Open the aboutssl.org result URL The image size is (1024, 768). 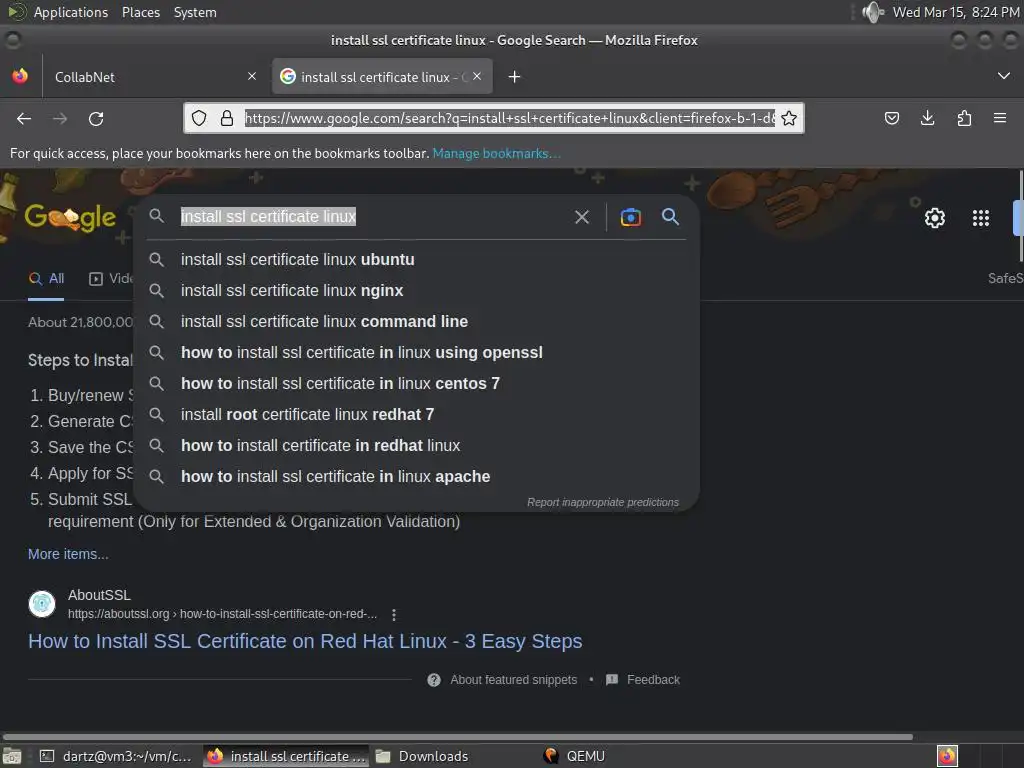[x=222, y=614]
